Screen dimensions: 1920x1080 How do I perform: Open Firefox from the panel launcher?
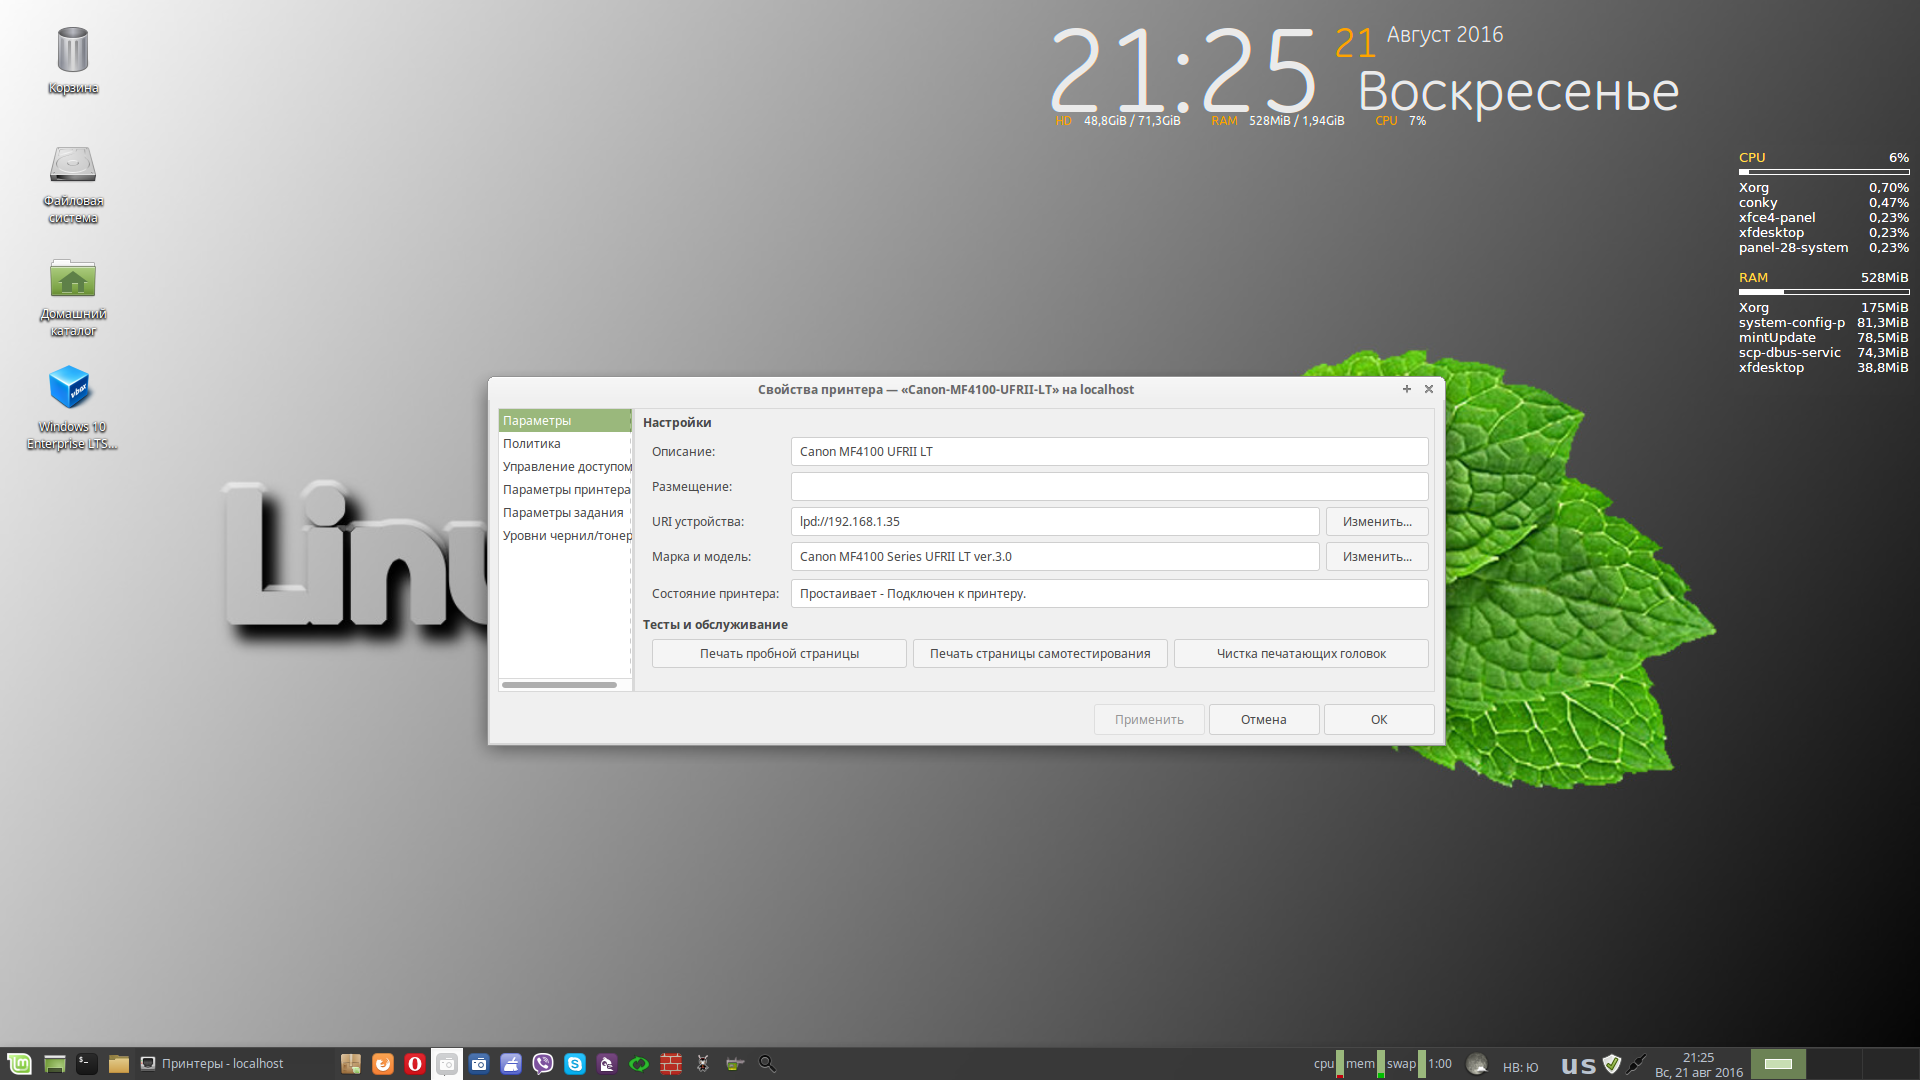point(383,1064)
